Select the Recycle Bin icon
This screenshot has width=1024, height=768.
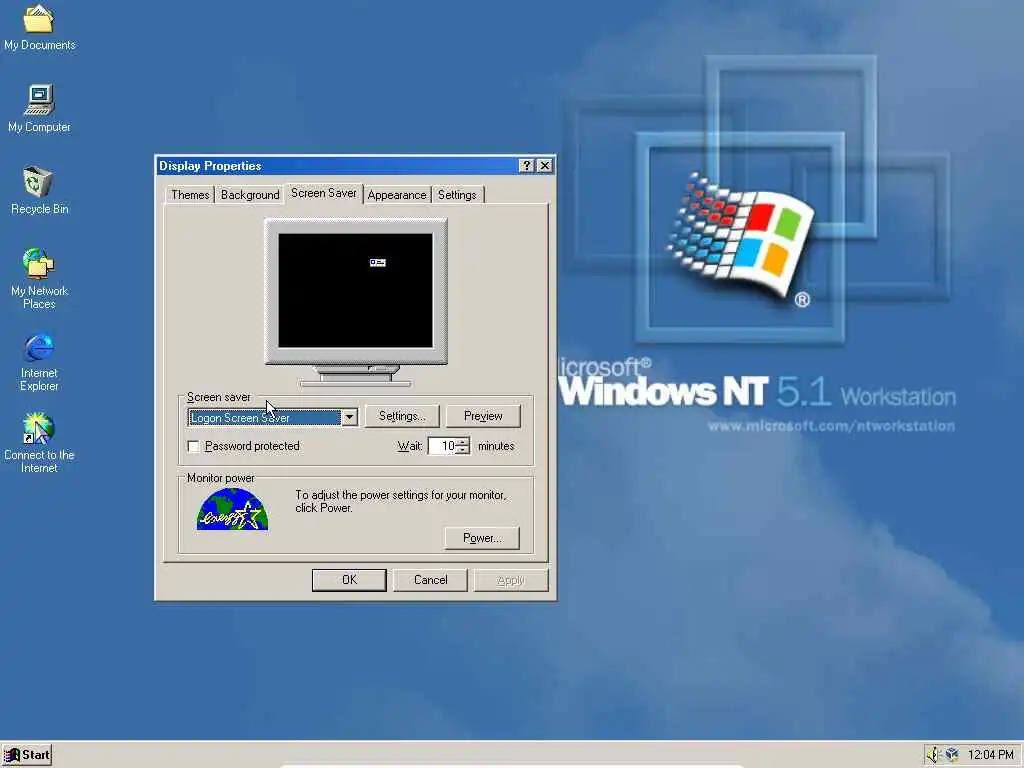tap(39, 190)
